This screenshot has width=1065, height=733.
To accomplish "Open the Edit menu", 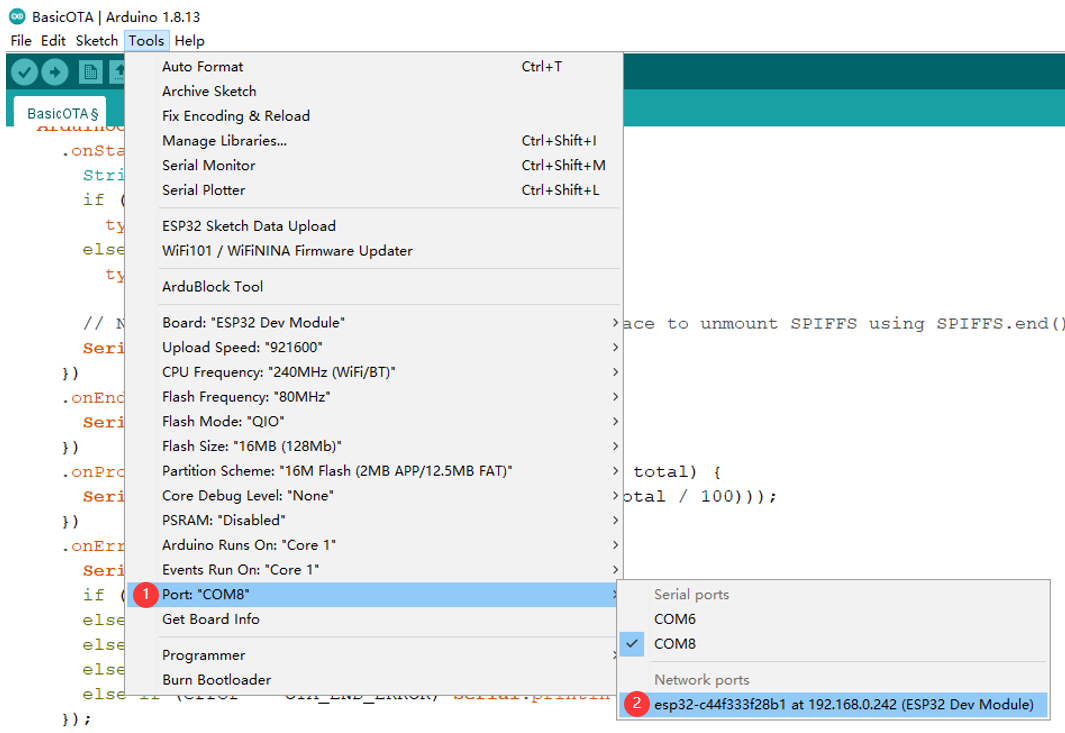I will point(53,41).
